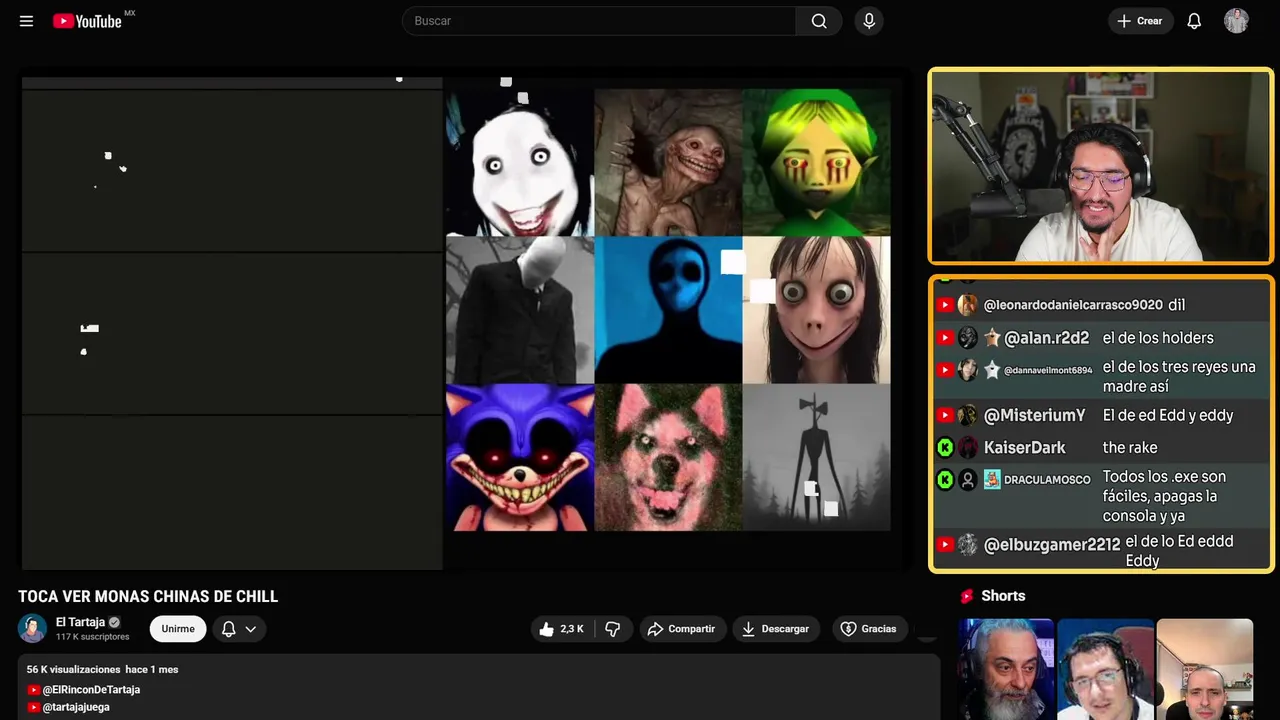Click chat message "el de los holders"
The image size is (1280, 720).
pyautogui.click(x=1158, y=338)
